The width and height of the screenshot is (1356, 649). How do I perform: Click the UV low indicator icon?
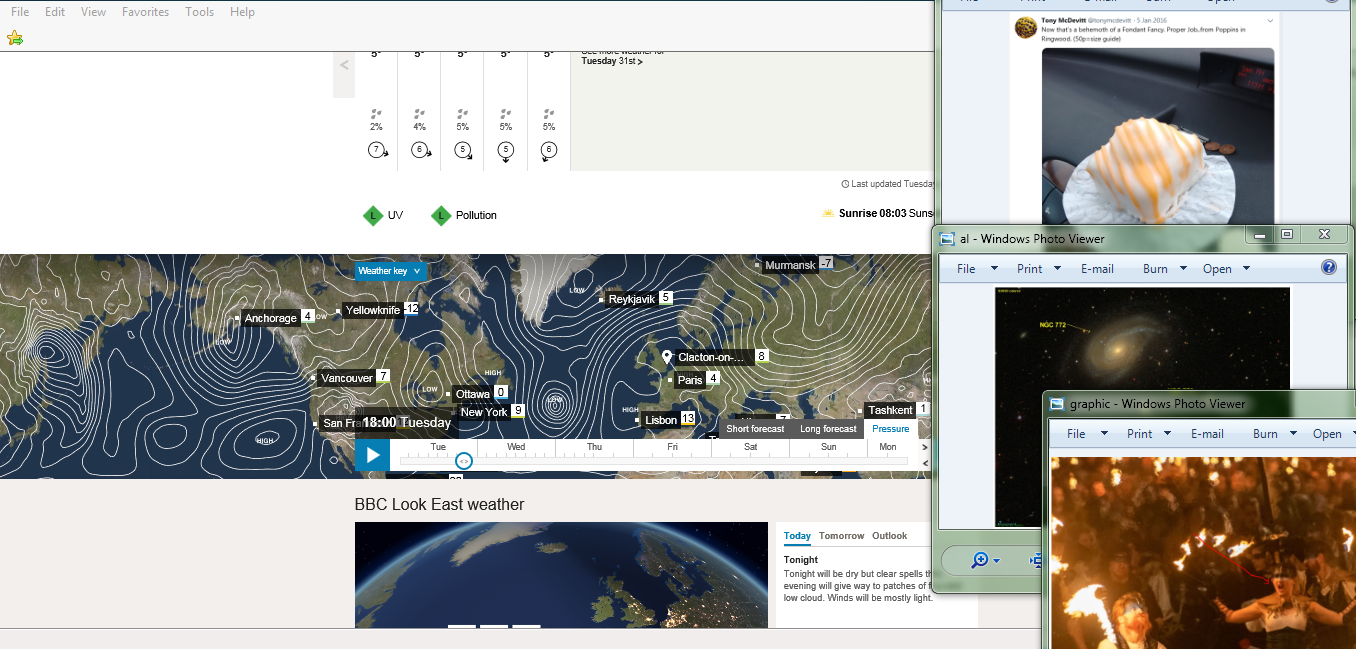tap(372, 215)
